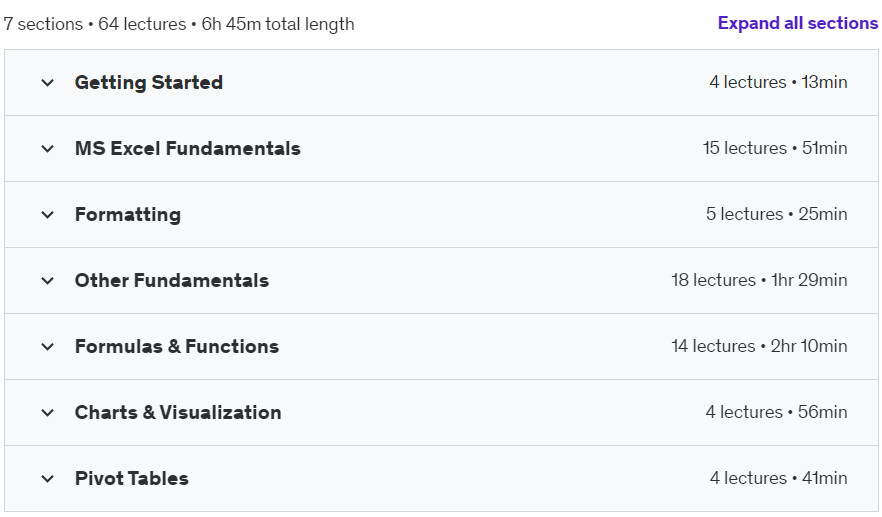The width and height of the screenshot is (882, 517).
Task: Expand the Charts & Visualization chevron
Action: coord(48,412)
